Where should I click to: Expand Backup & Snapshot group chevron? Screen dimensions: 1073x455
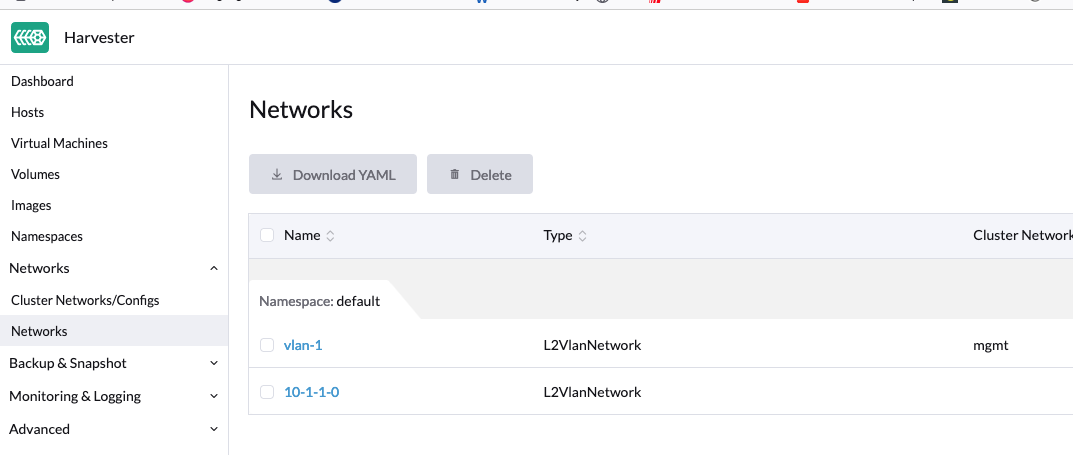[x=214, y=363]
